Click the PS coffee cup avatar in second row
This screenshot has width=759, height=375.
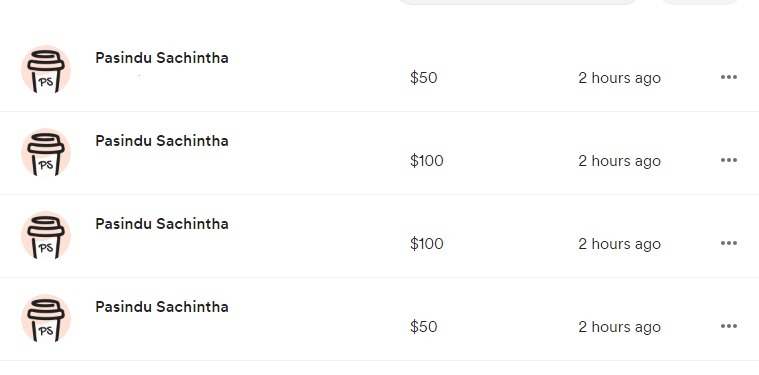(x=46, y=152)
